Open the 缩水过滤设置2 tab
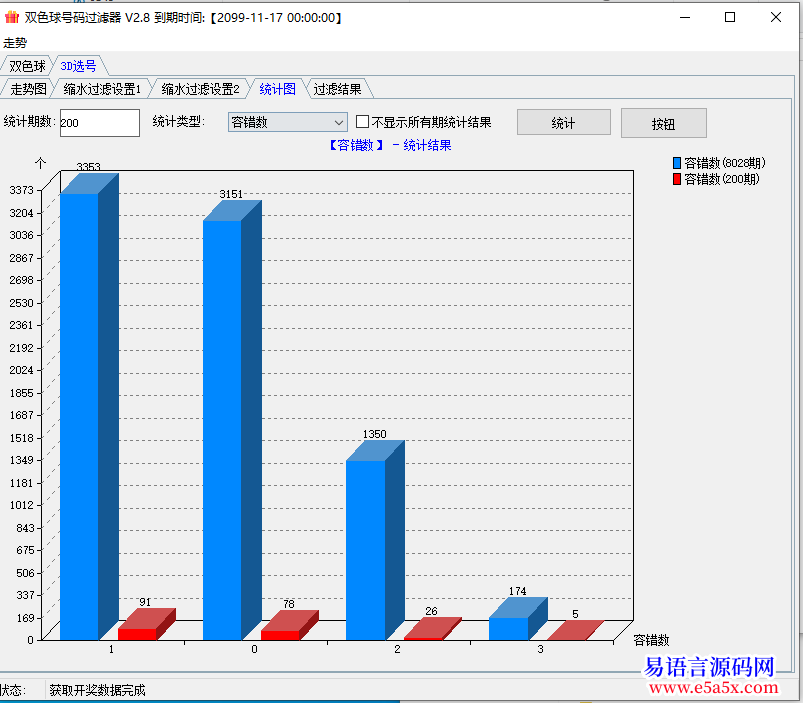The height and width of the screenshot is (703, 803). coord(200,89)
